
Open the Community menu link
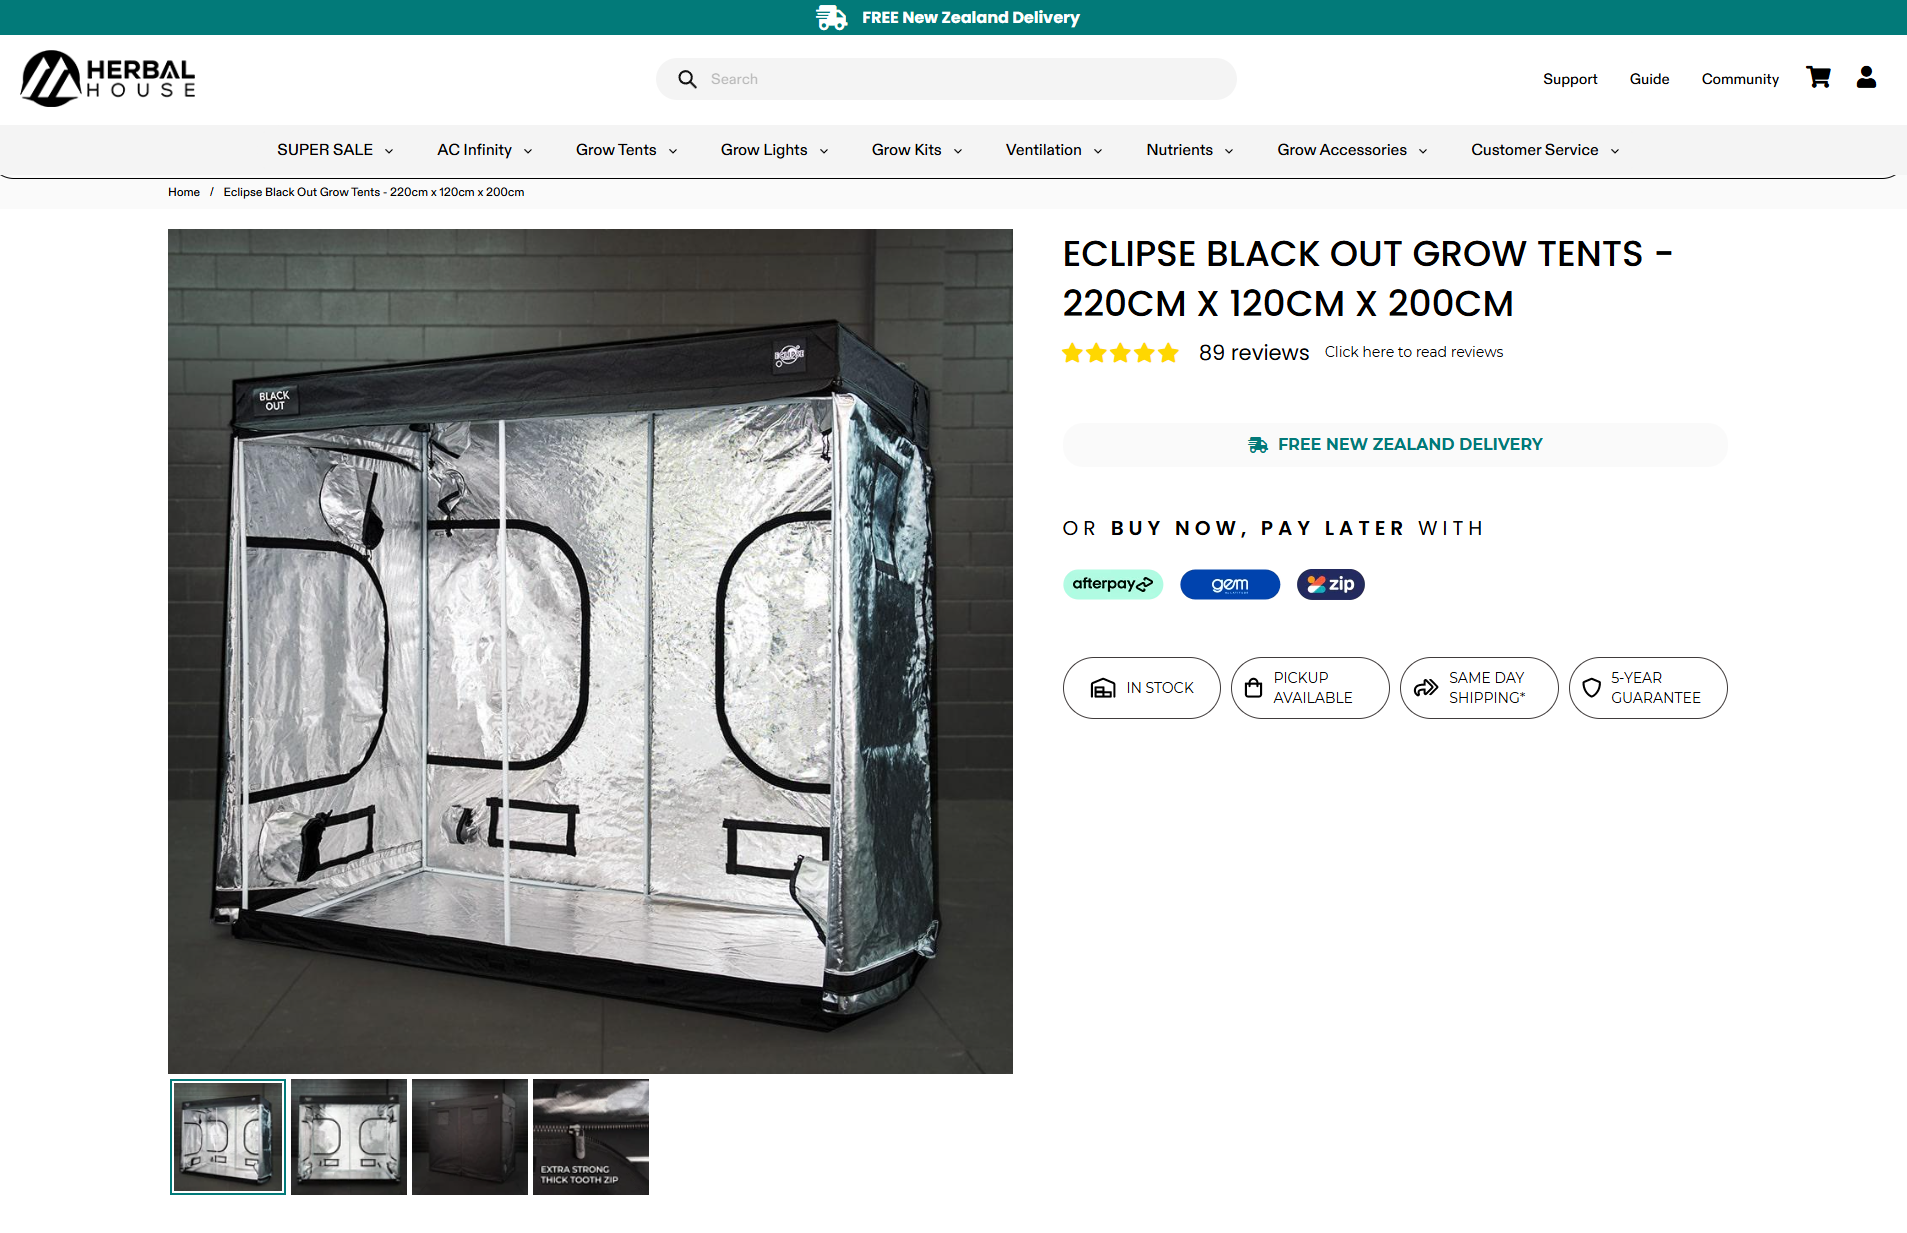(x=1740, y=79)
